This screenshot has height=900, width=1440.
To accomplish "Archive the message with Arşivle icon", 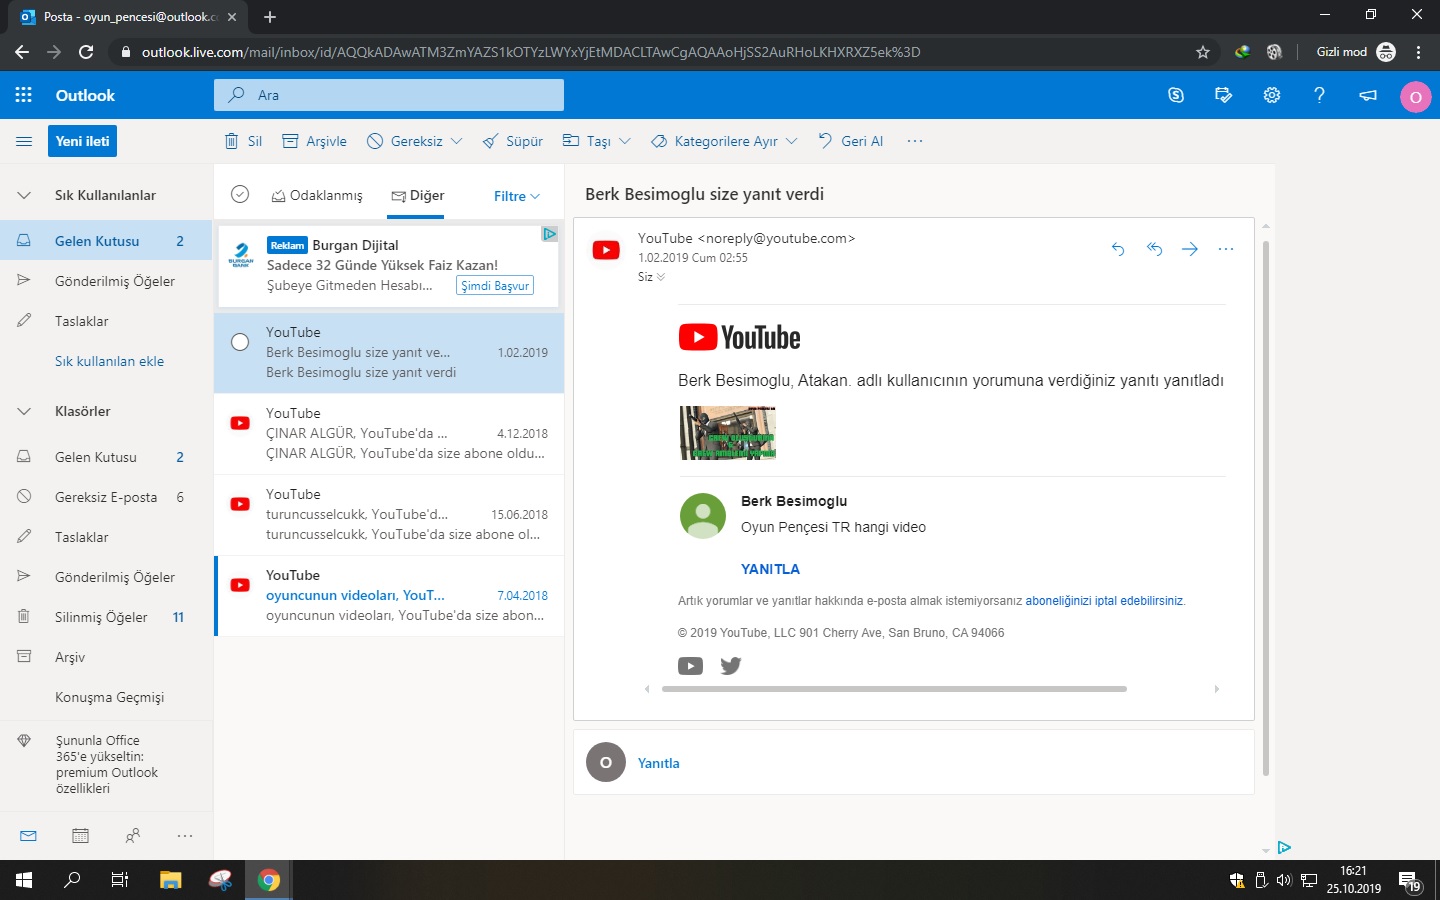I will click(x=313, y=141).
